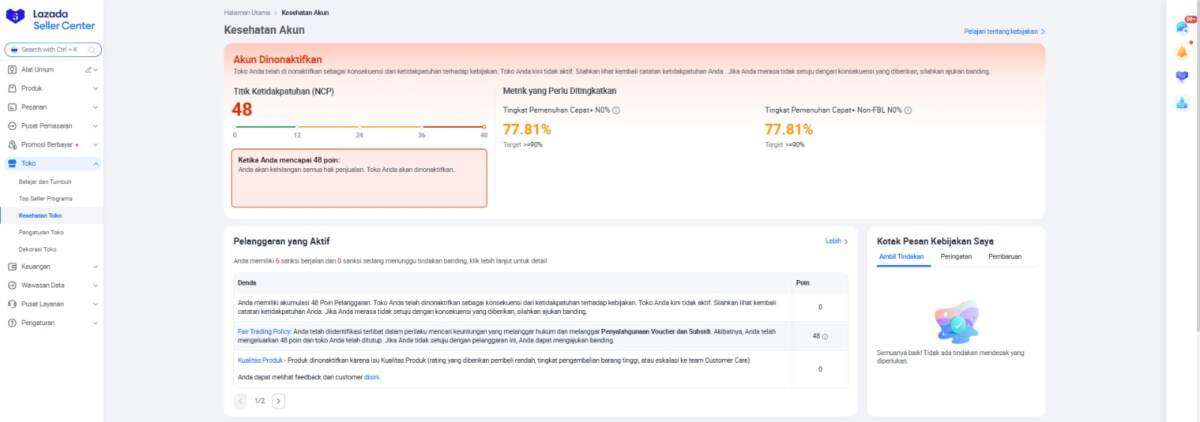
Task: Open Pengaturan Toko submenu item
Action: click(x=41, y=232)
